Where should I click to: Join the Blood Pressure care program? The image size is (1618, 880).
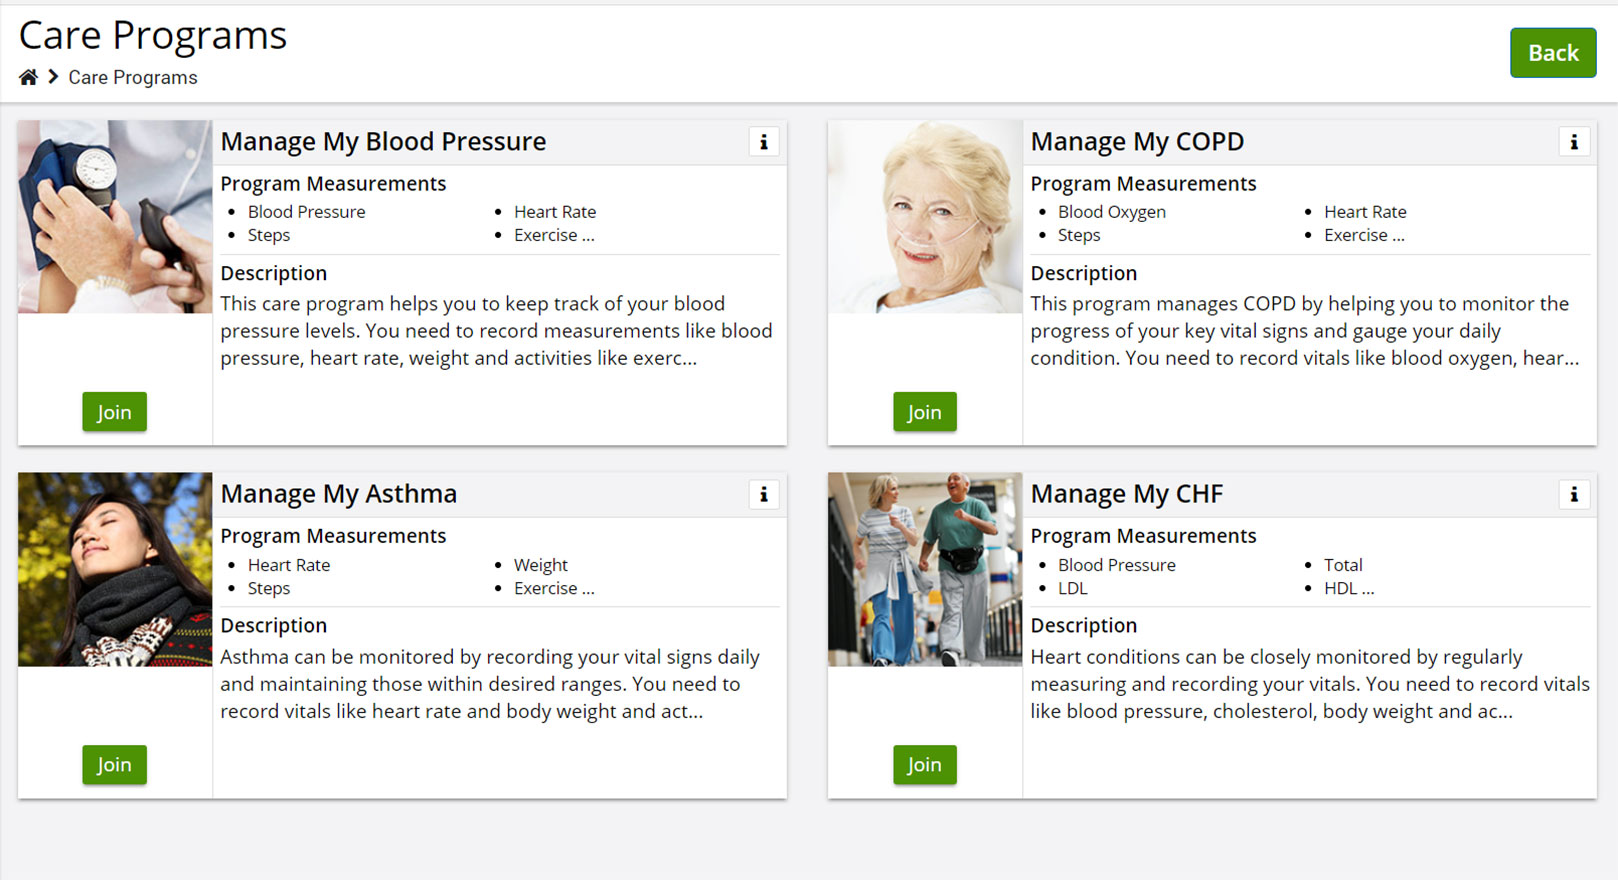click(x=114, y=412)
